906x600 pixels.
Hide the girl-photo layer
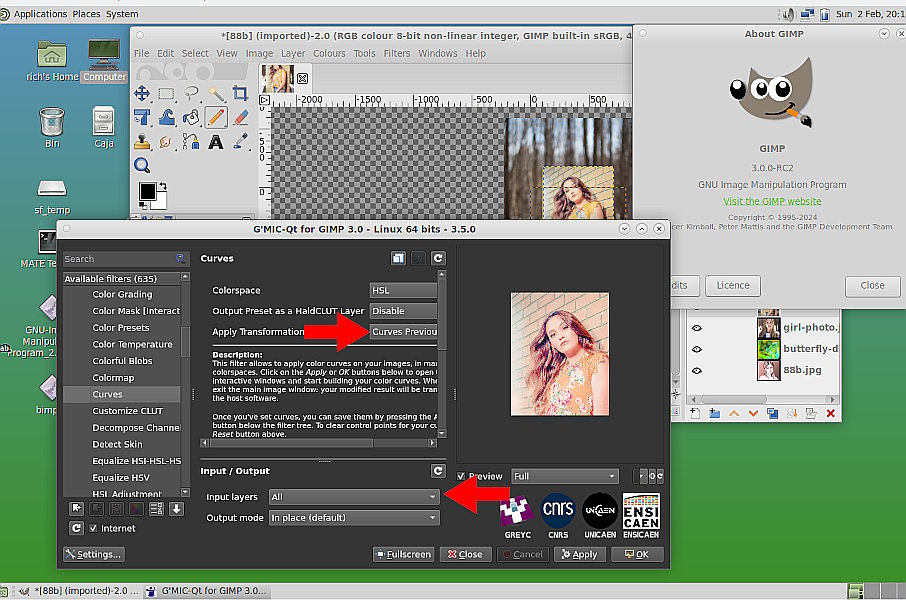click(697, 328)
